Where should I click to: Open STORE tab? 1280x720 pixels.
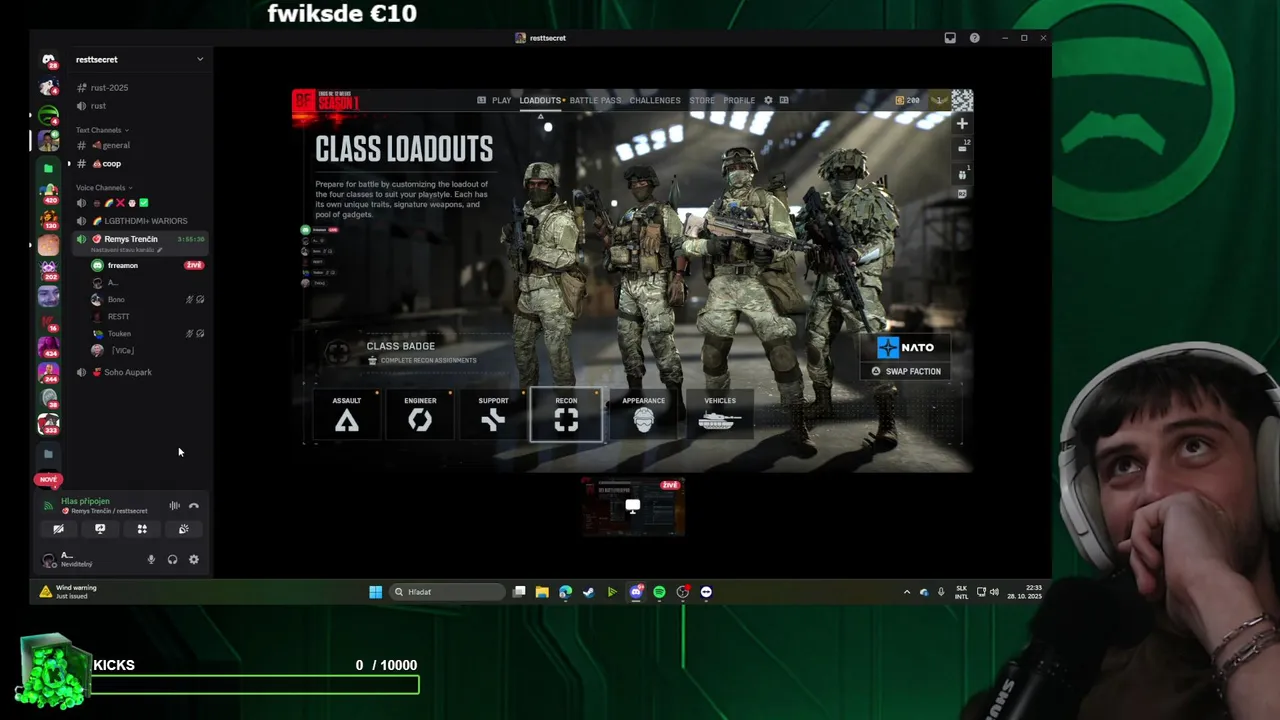(x=702, y=100)
